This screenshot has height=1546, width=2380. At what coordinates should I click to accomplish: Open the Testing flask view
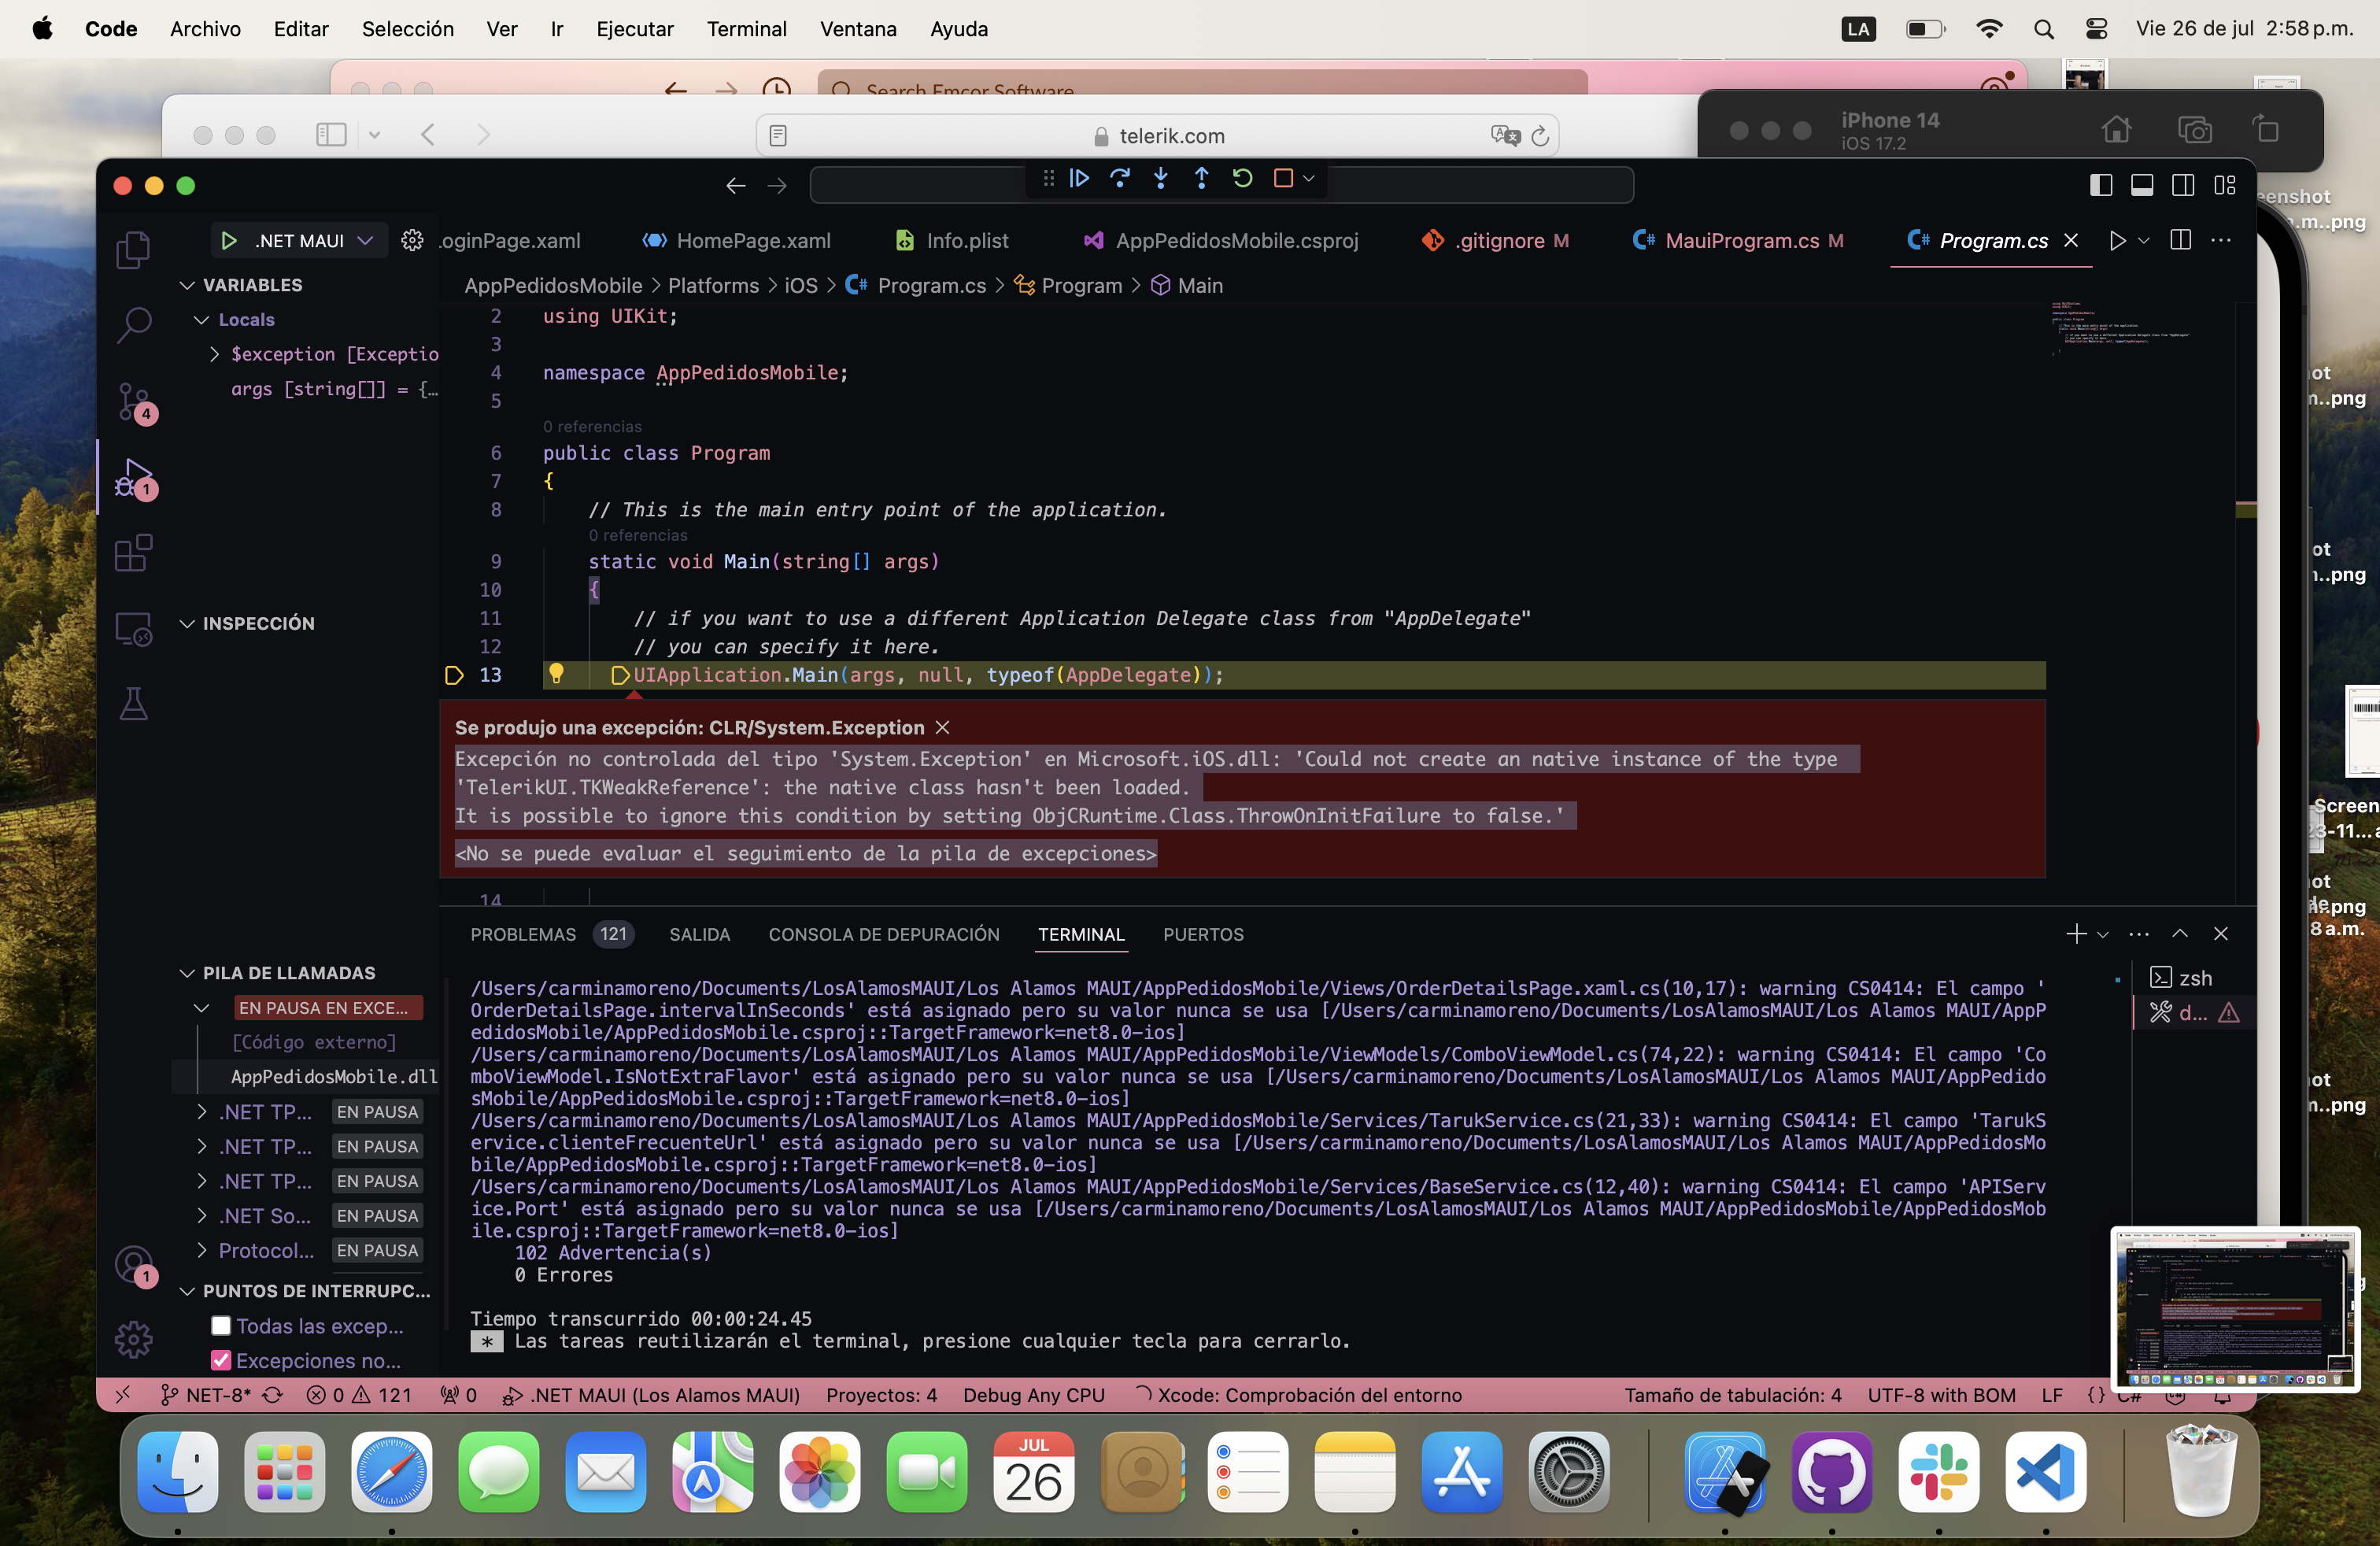pos(133,704)
